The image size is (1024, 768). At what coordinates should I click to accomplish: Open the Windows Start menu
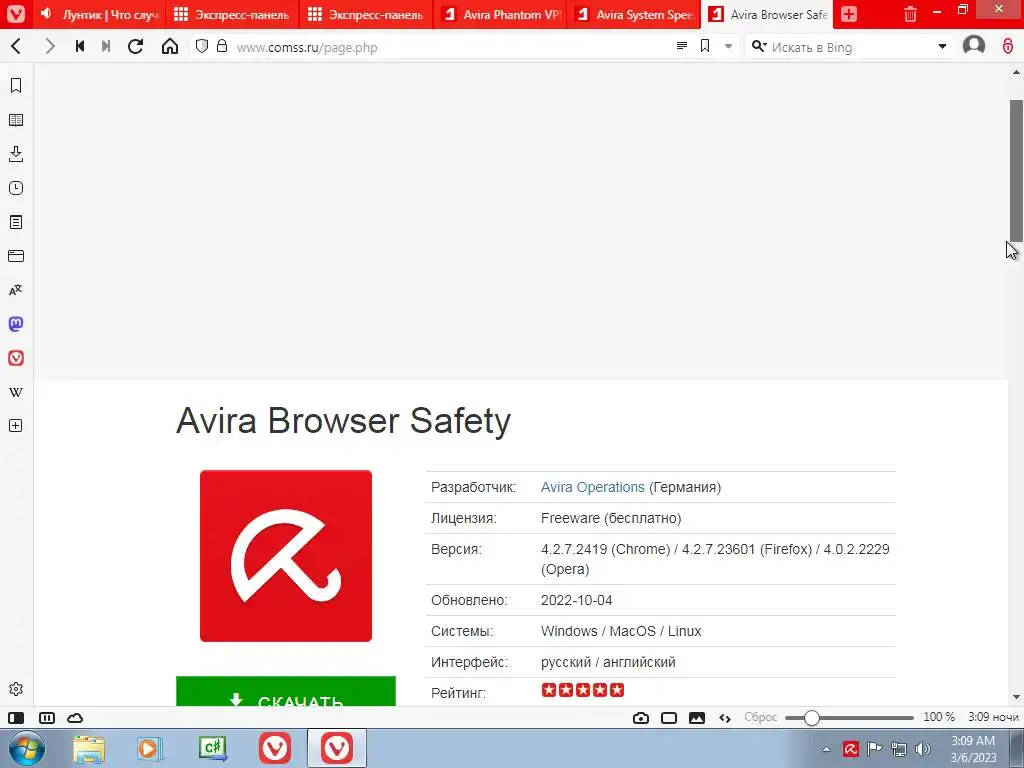coord(27,748)
